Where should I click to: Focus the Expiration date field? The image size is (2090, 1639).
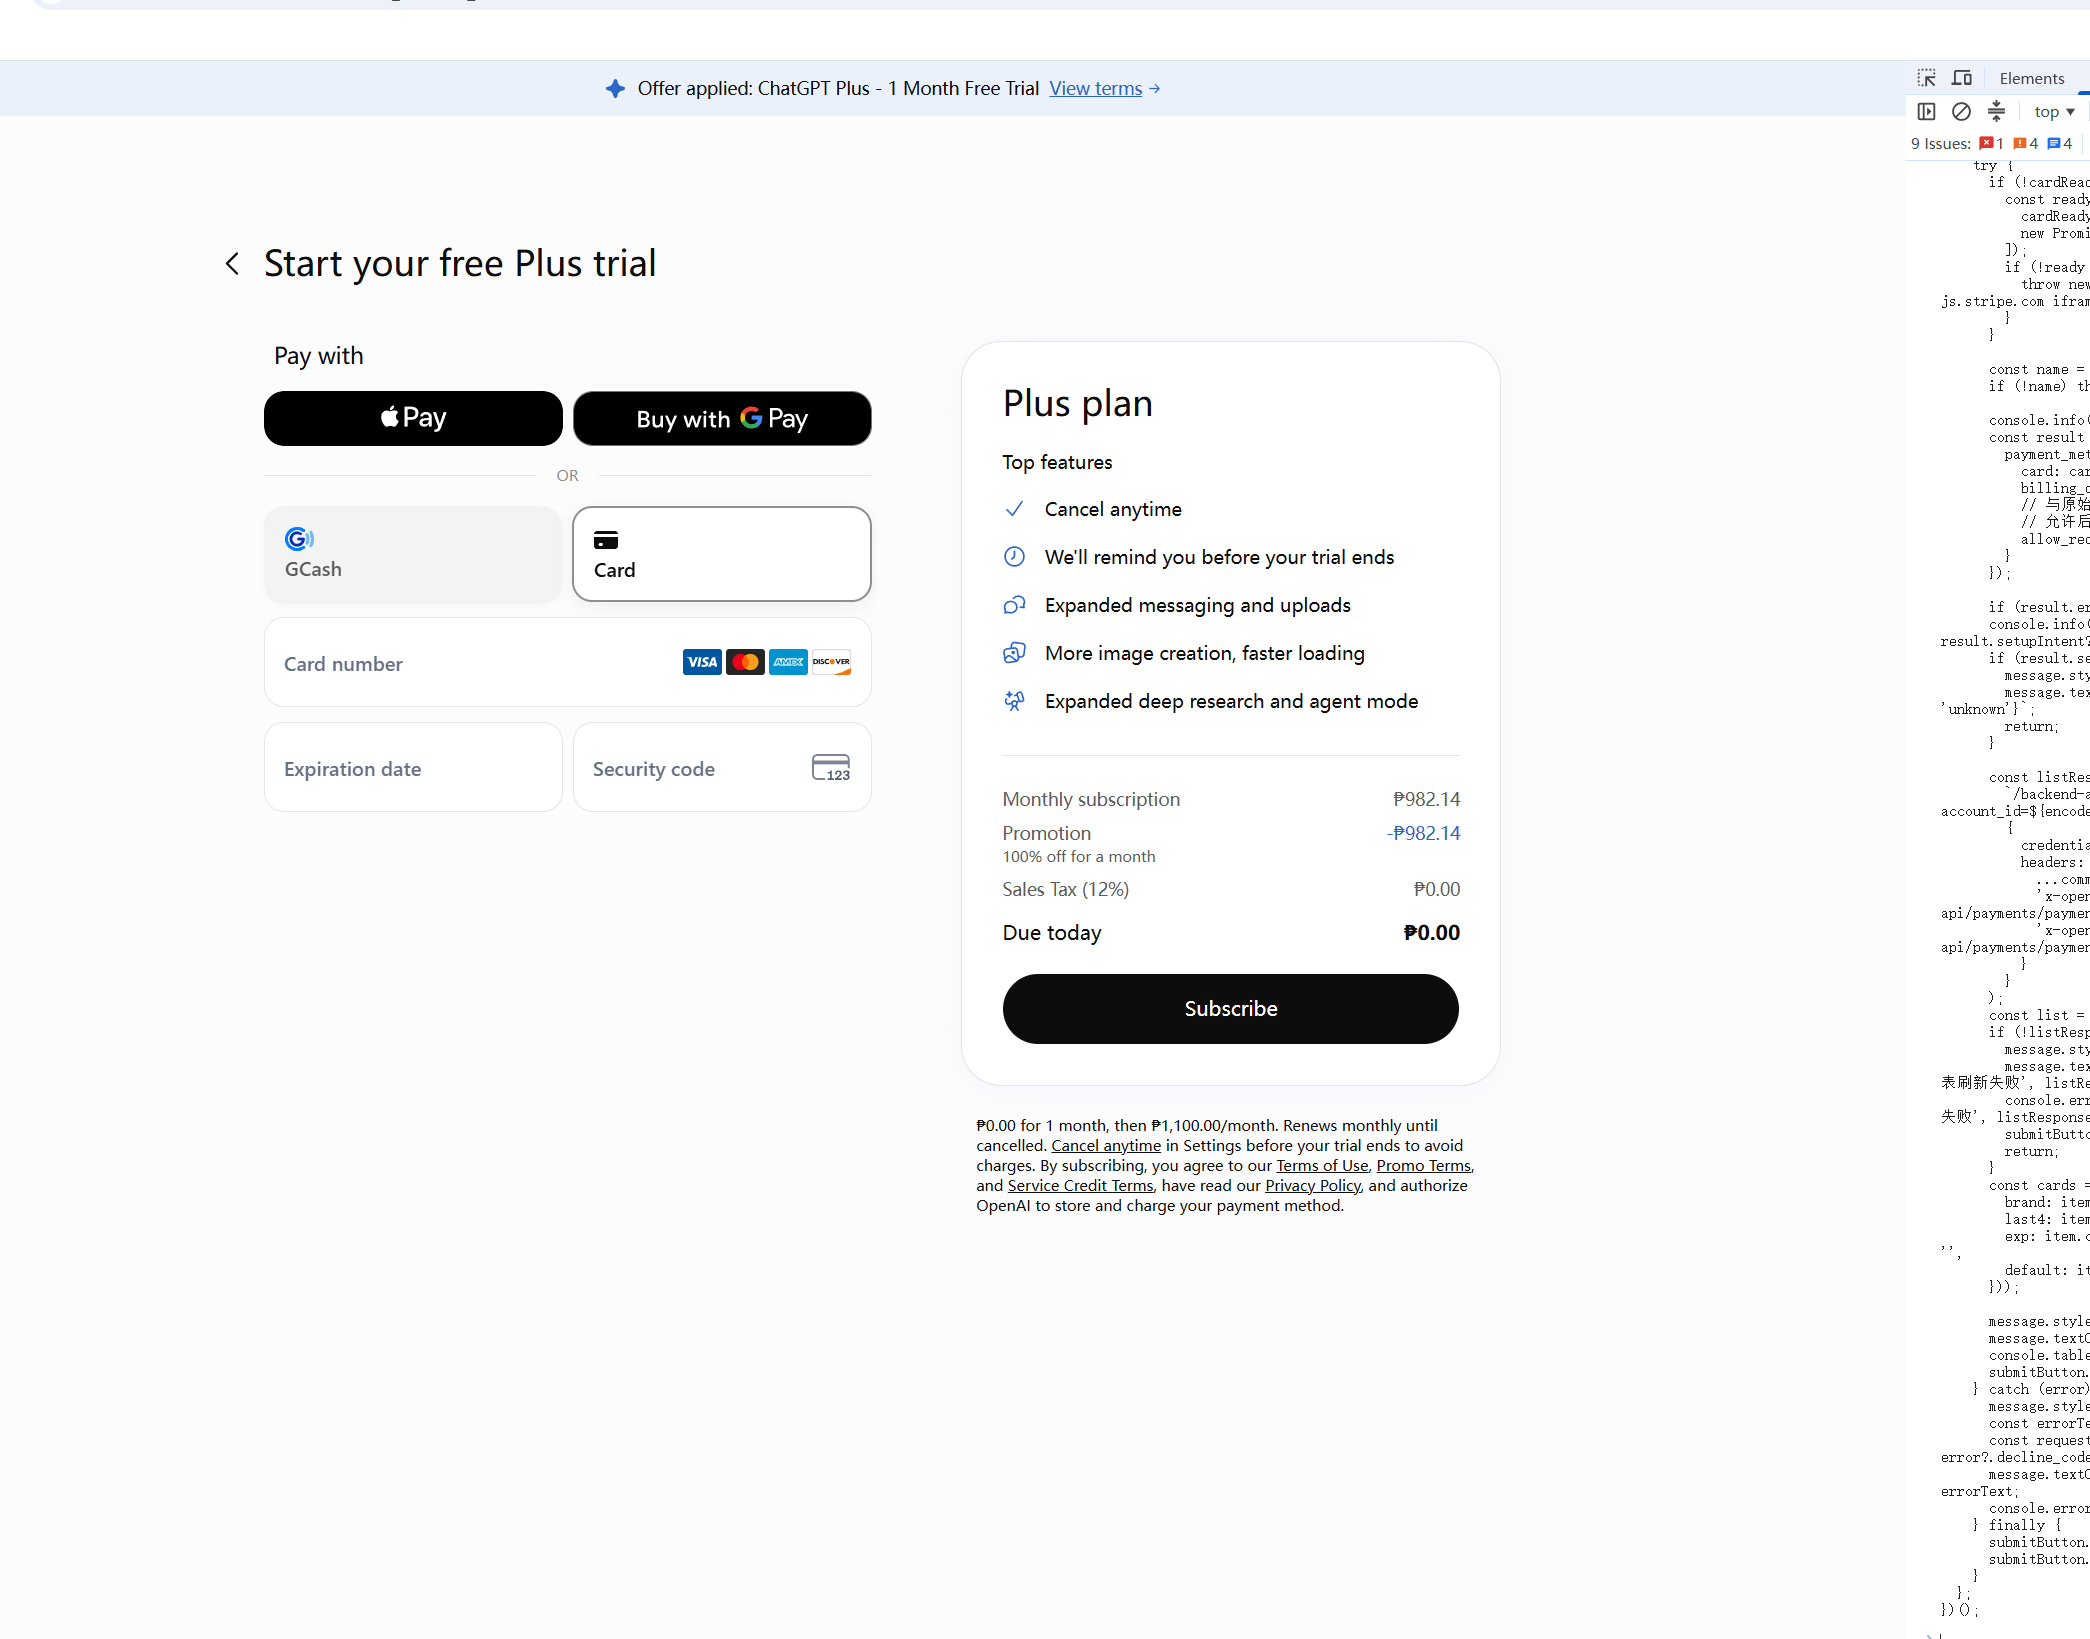(413, 768)
